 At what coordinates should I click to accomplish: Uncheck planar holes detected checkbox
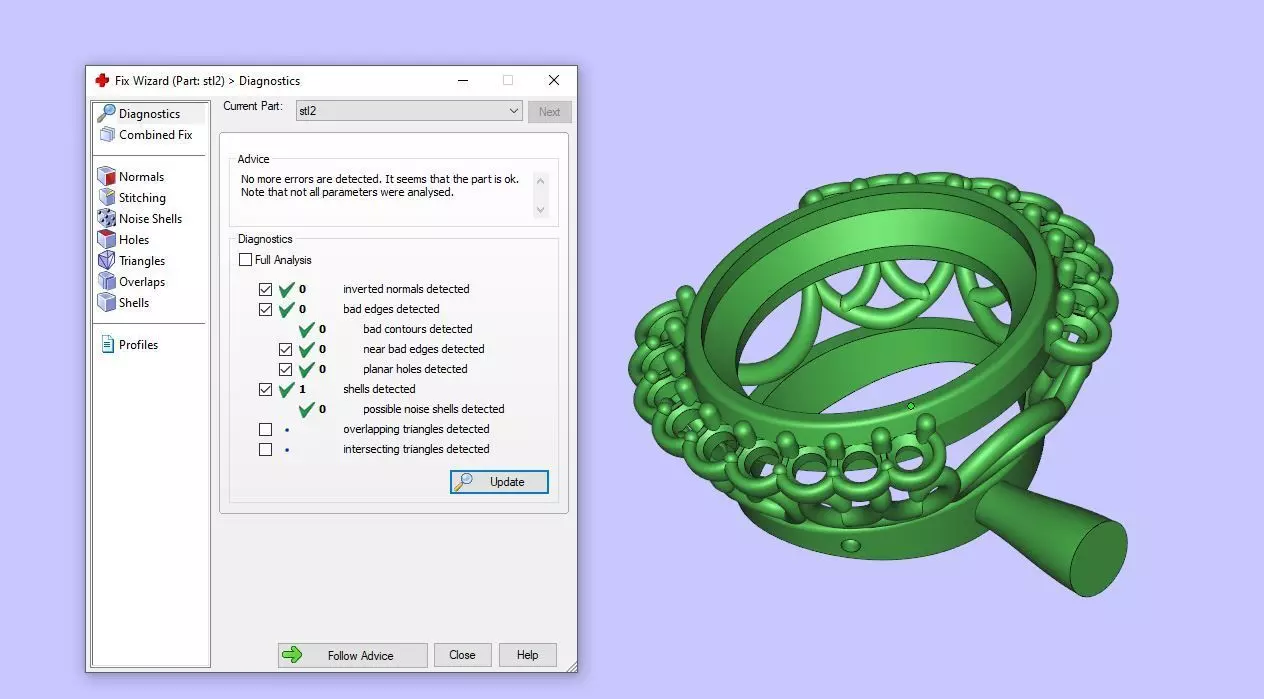click(x=285, y=369)
